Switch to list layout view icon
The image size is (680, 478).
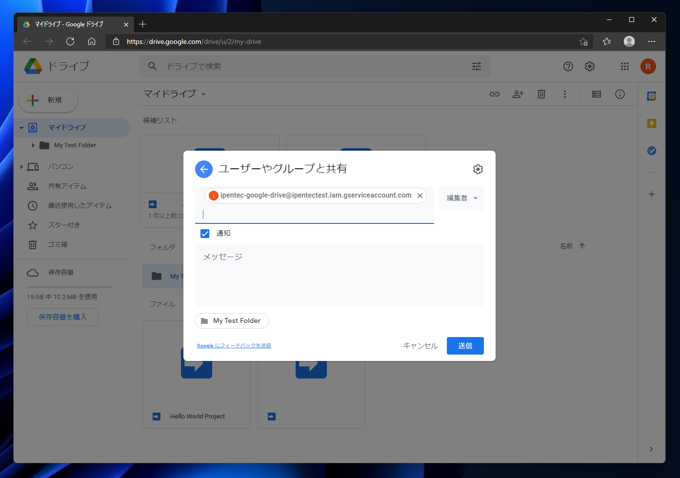click(x=596, y=94)
